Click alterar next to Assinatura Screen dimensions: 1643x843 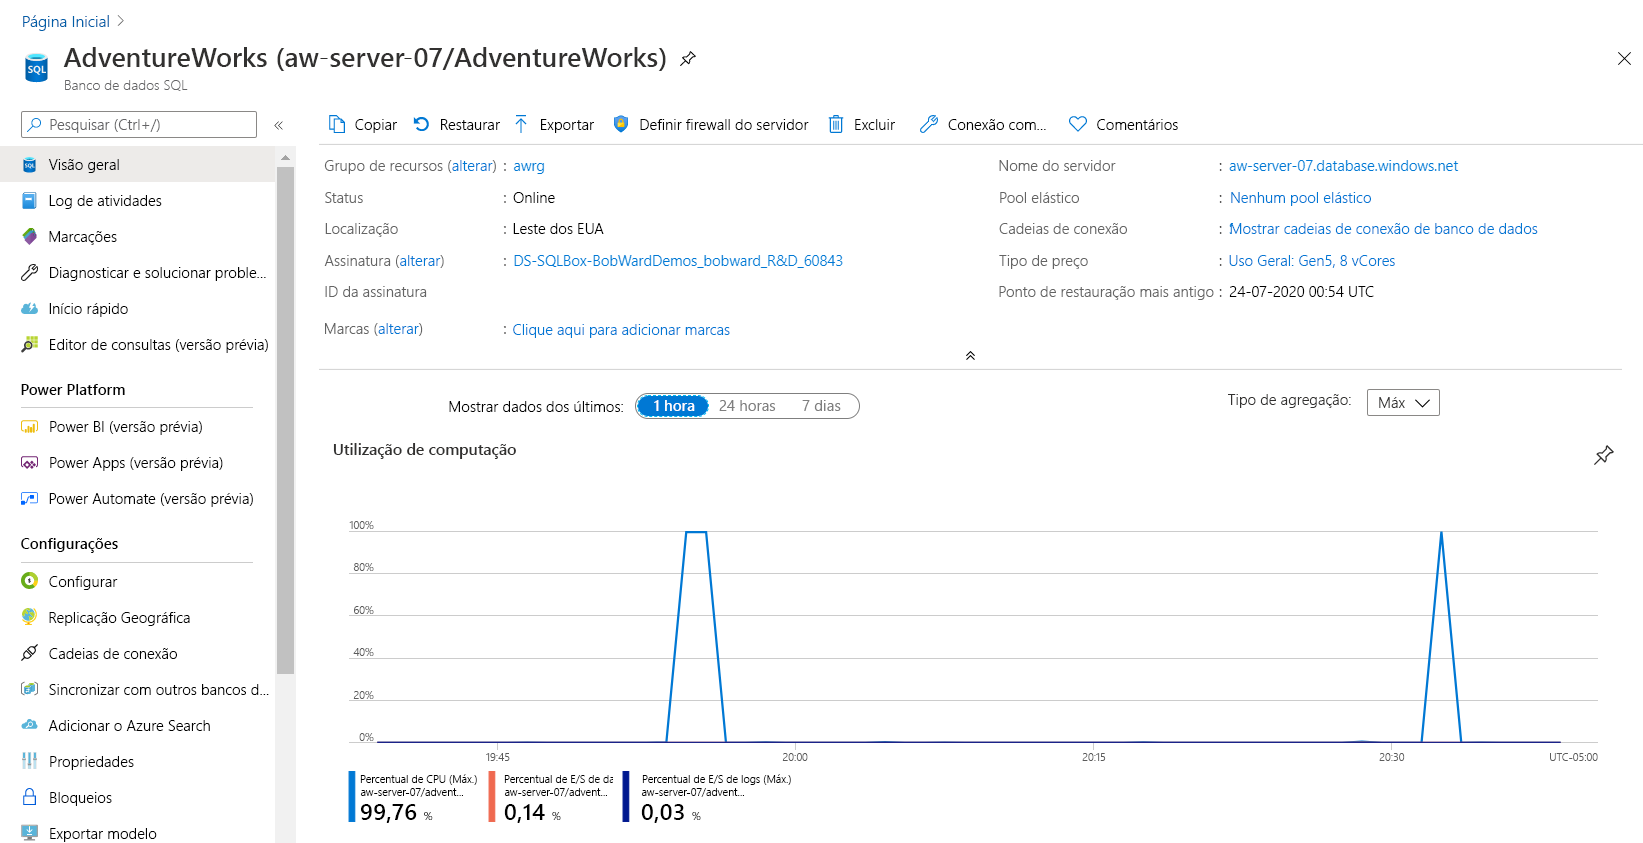pos(420,261)
